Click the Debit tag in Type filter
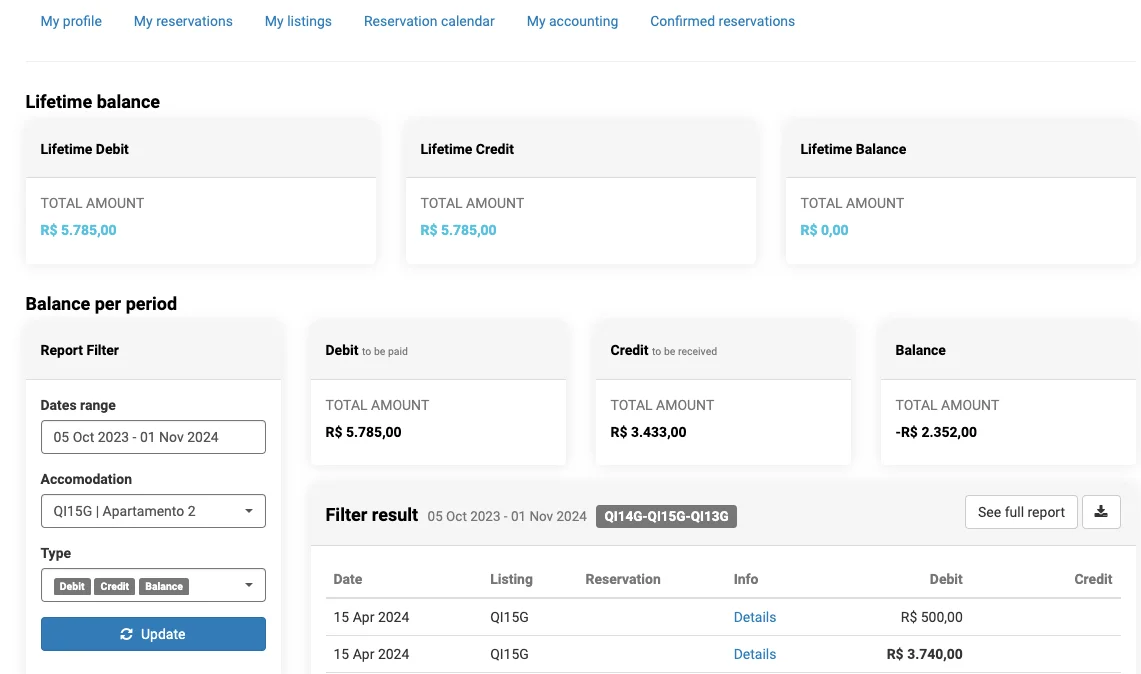 [72, 586]
